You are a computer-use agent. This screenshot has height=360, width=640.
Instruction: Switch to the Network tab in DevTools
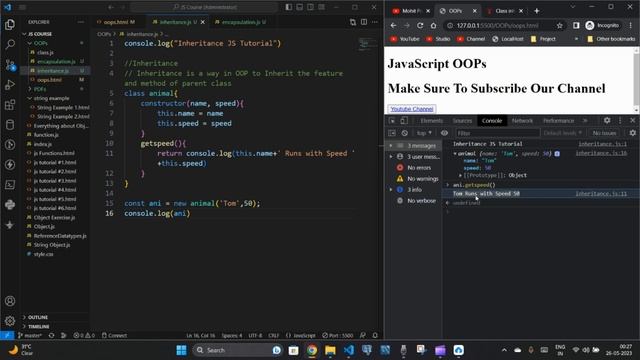coord(522,120)
